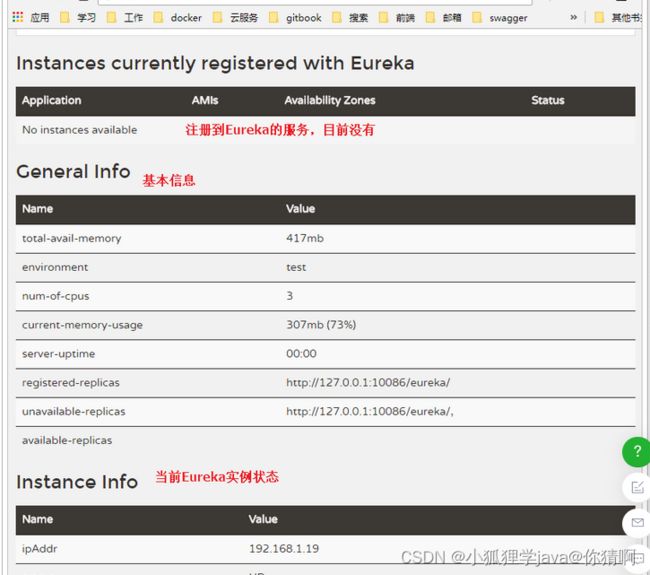Click the 'Instances currently registered with Eureka' heading
The image size is (650, 575).
tap(215, 63)
